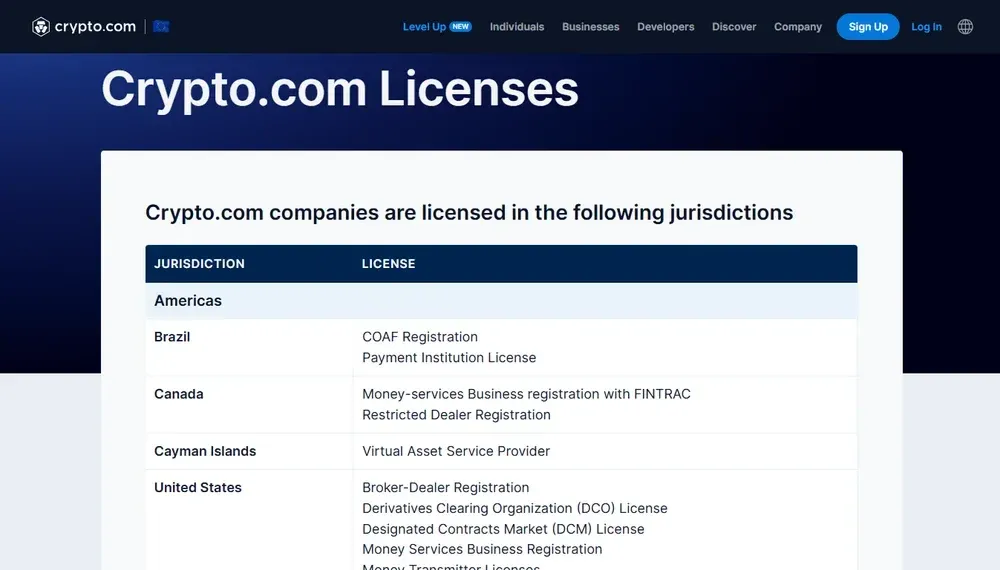
Task: Click the COAF Registration text
Action: pyautogui.click(x=420, y=337)
